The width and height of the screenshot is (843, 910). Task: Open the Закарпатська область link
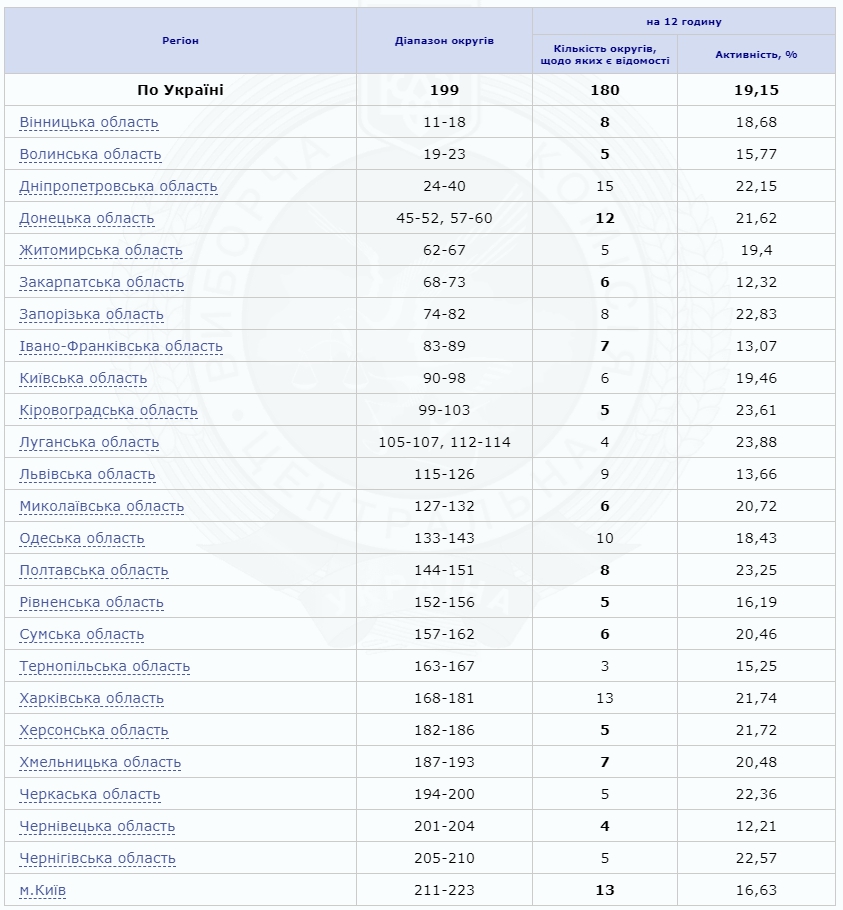[102, 282]
